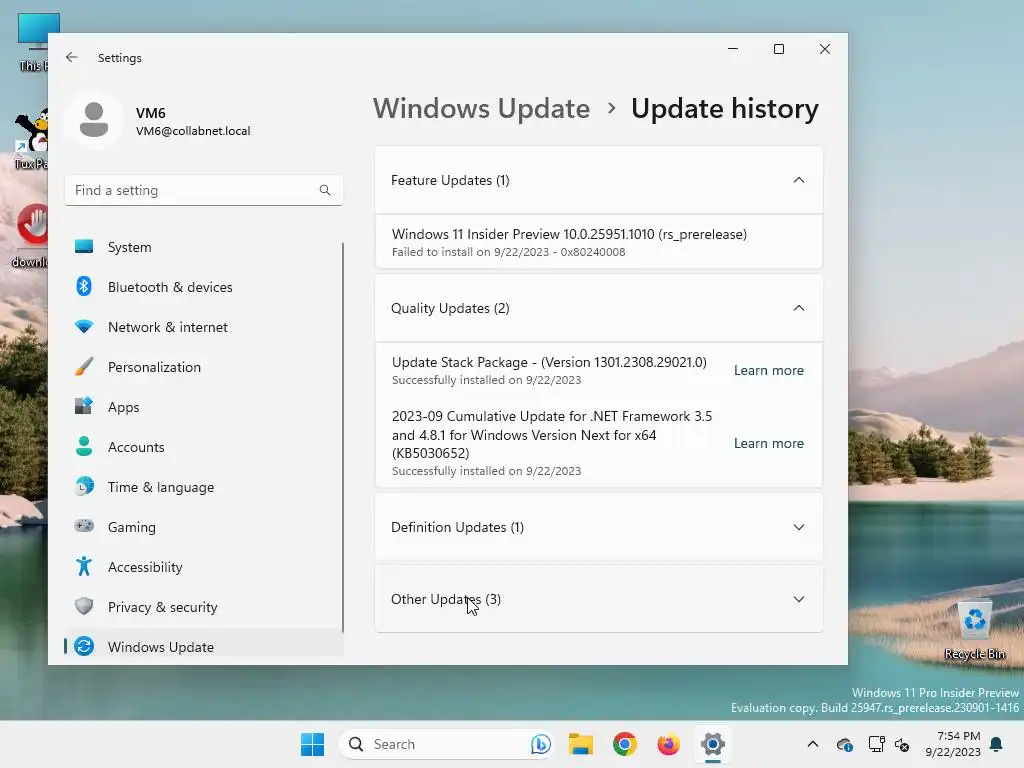The image size is (1024, 768).
Task: Open the System settings page
Action: pos(204,247)
